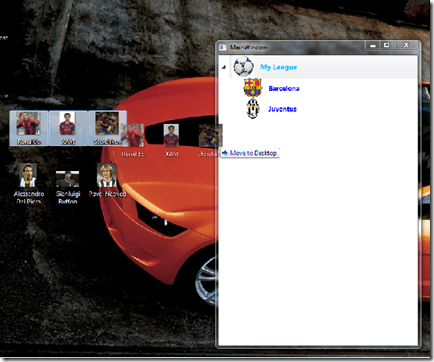Minimize the MainWindow window
Screen dimensions: 434x362
(373, 45)
